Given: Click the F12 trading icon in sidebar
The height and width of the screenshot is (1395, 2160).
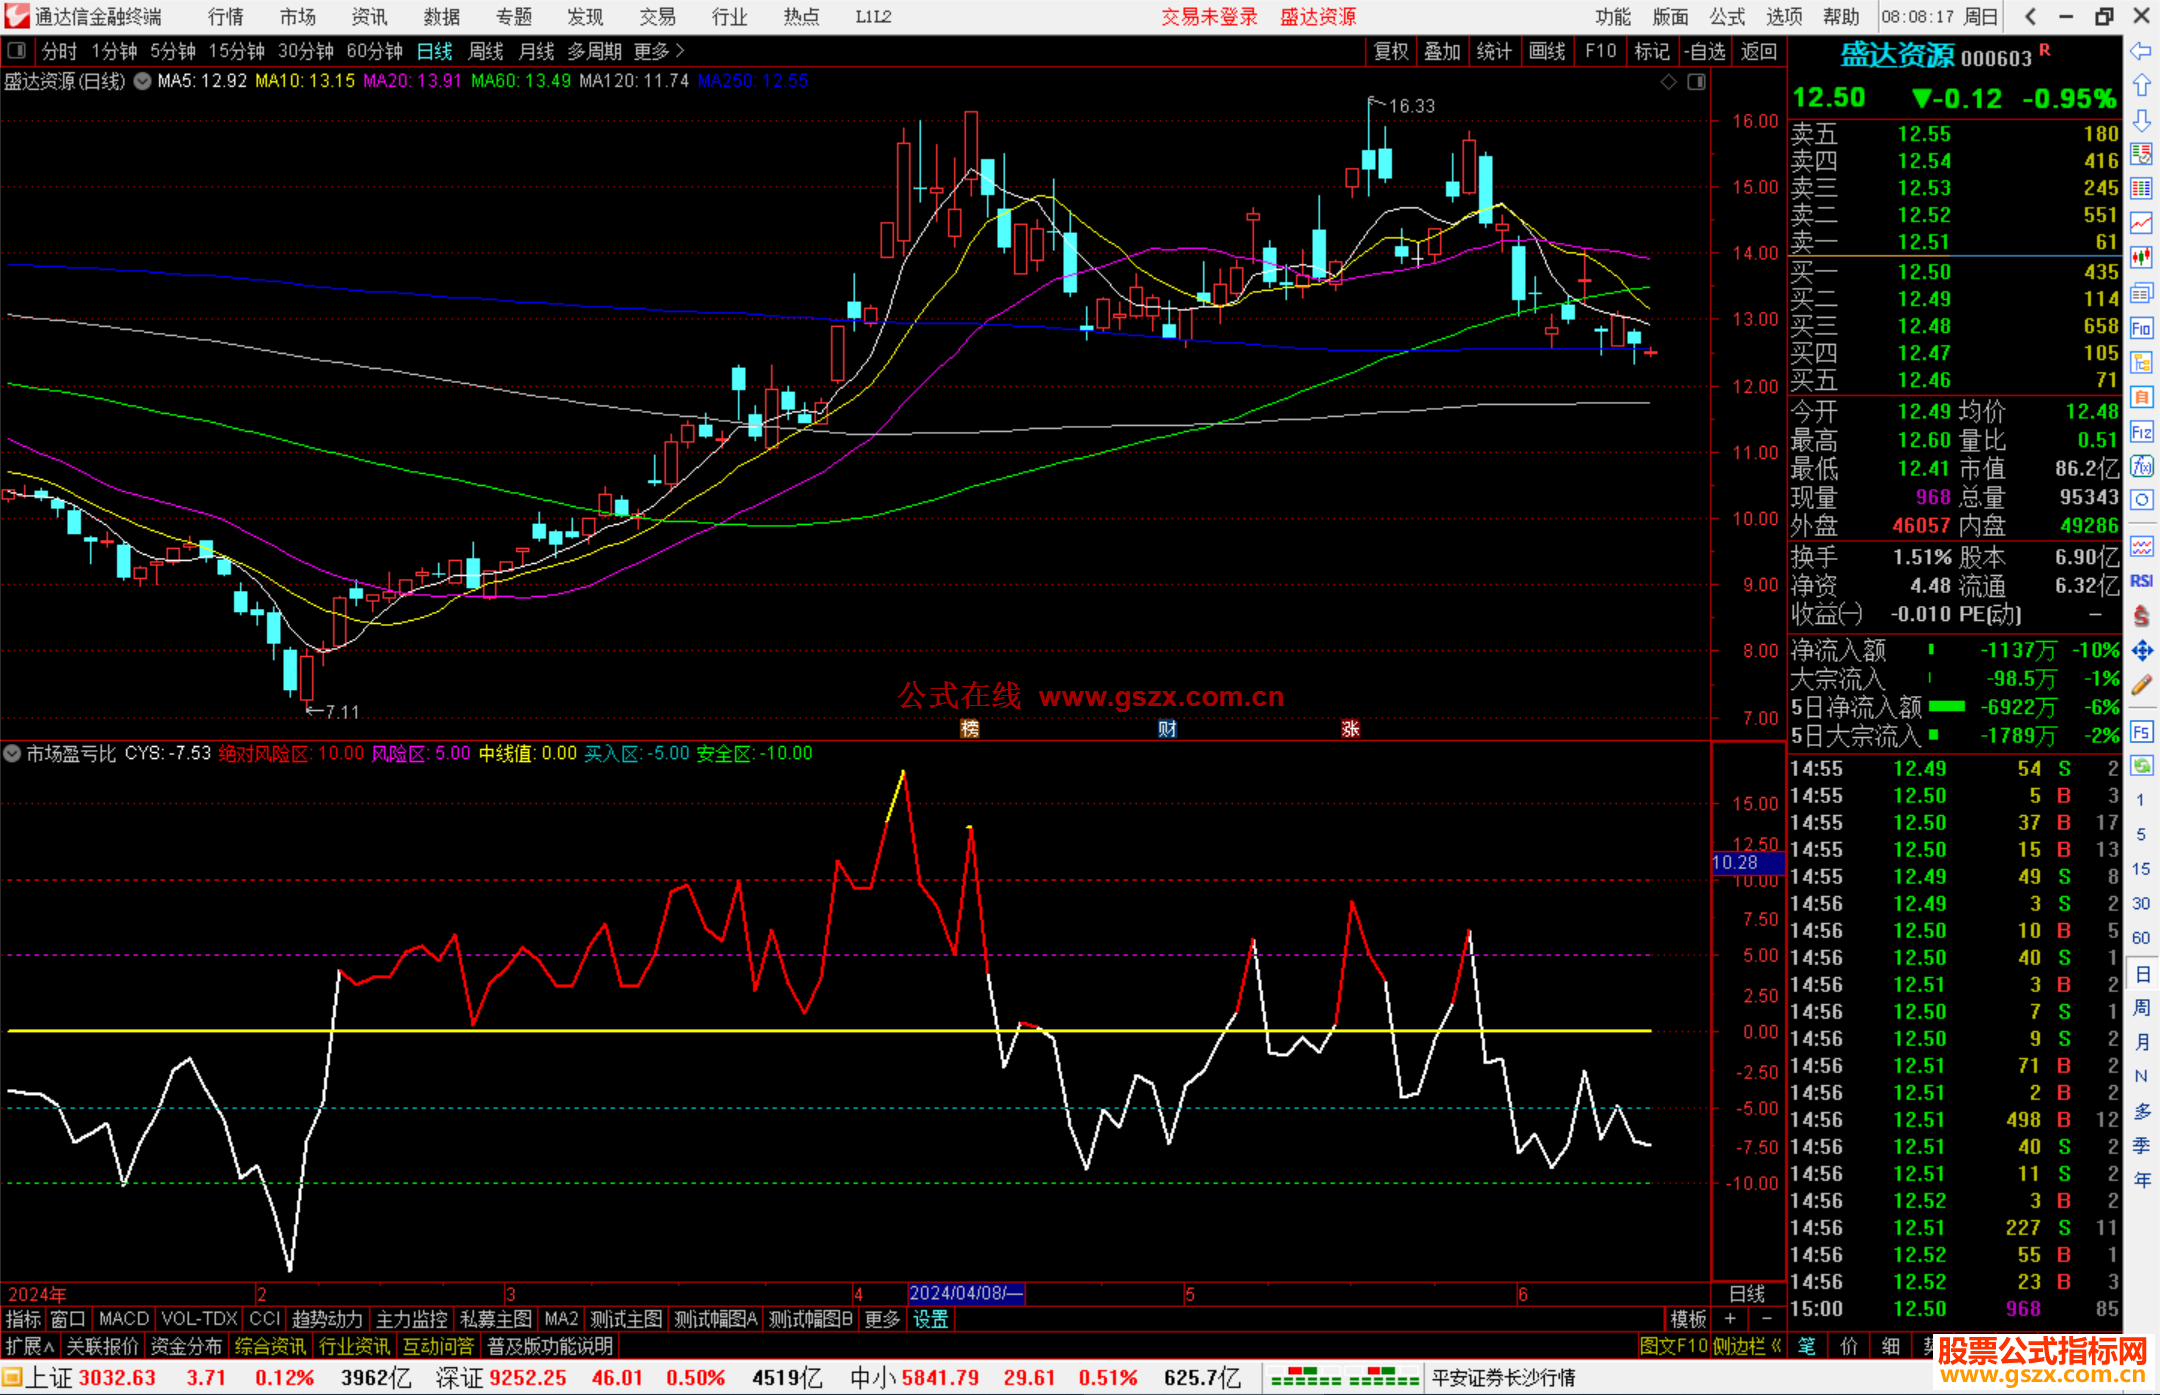Looking at the screenshot, I should pos(2141,432).
